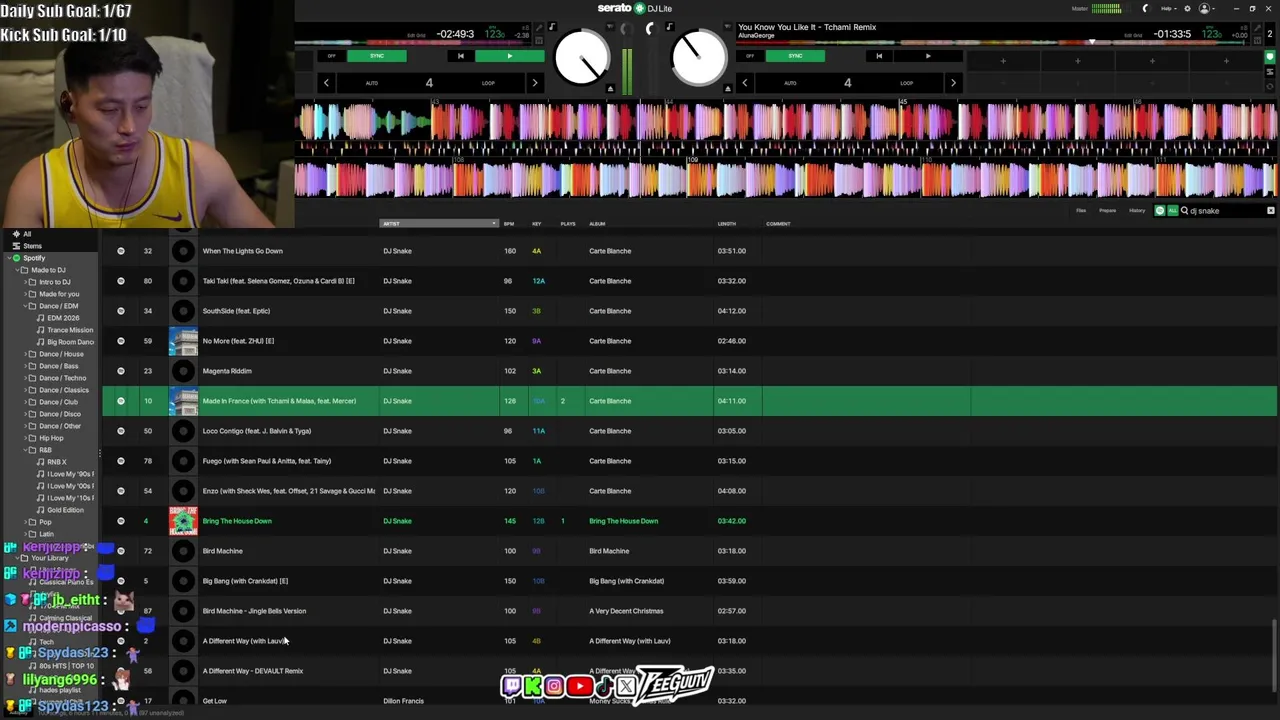Toggle the Spotify search filter icon

point(1160,211)
